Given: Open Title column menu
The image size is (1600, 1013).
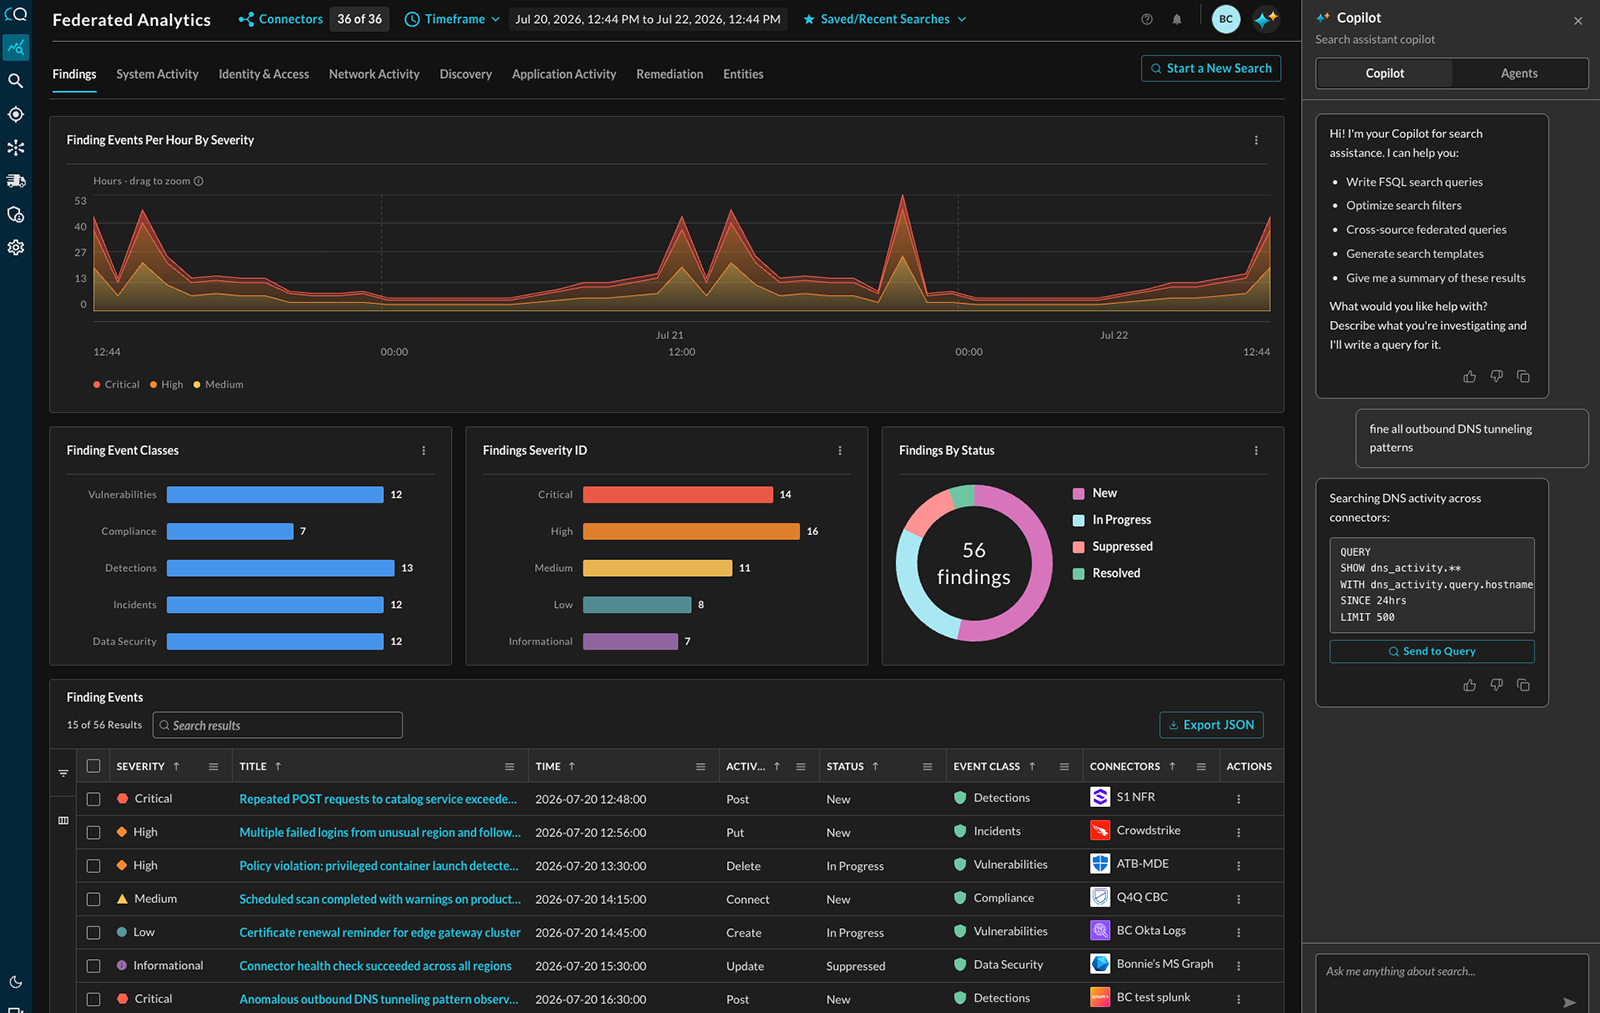Looking at the screenshot, I should click(x=509, y=767).
